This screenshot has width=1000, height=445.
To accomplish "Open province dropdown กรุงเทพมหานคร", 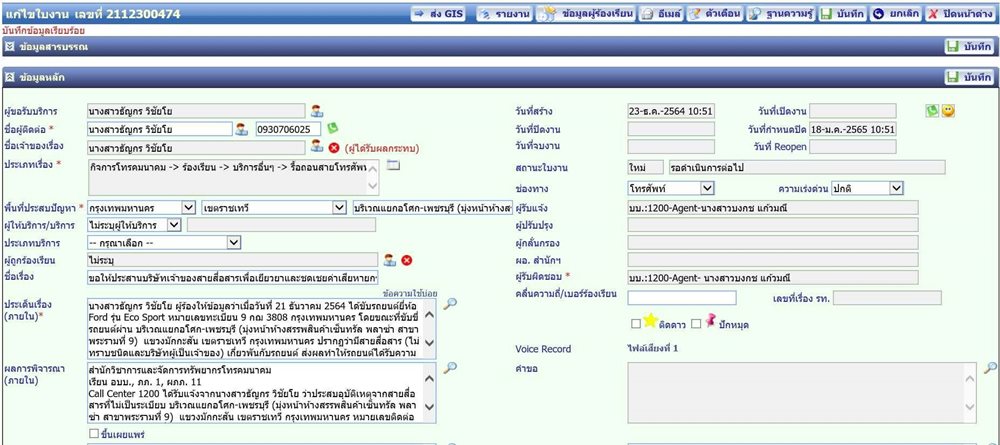I will point(142,208).
